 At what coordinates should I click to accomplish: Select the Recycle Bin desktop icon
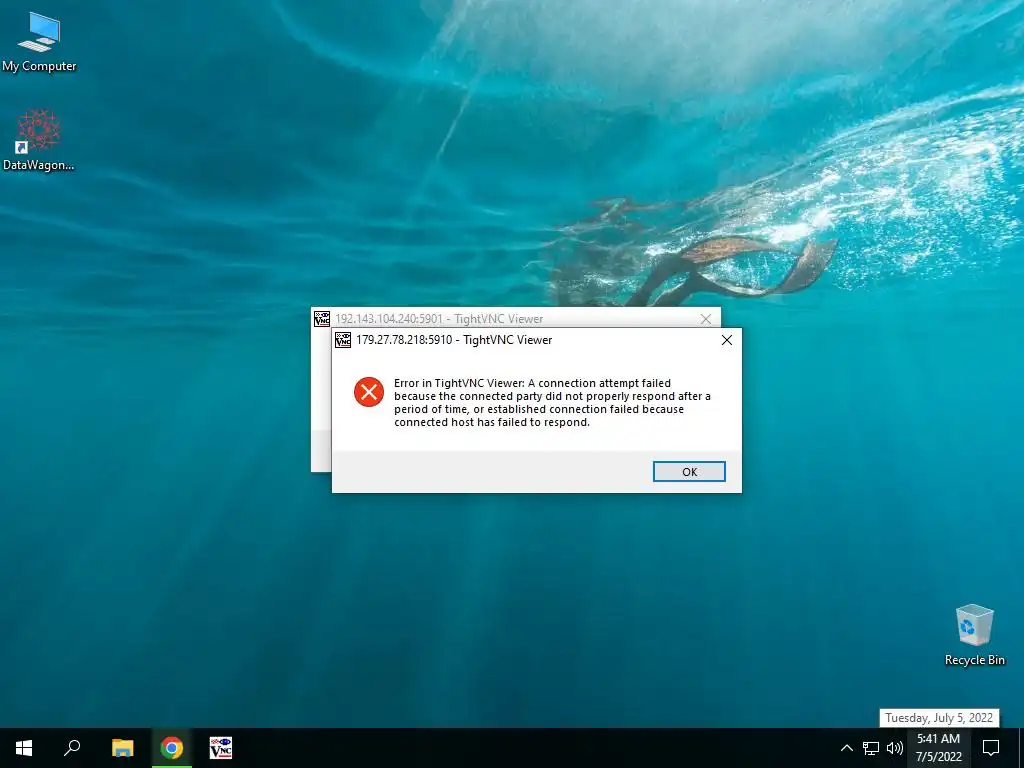974,635
